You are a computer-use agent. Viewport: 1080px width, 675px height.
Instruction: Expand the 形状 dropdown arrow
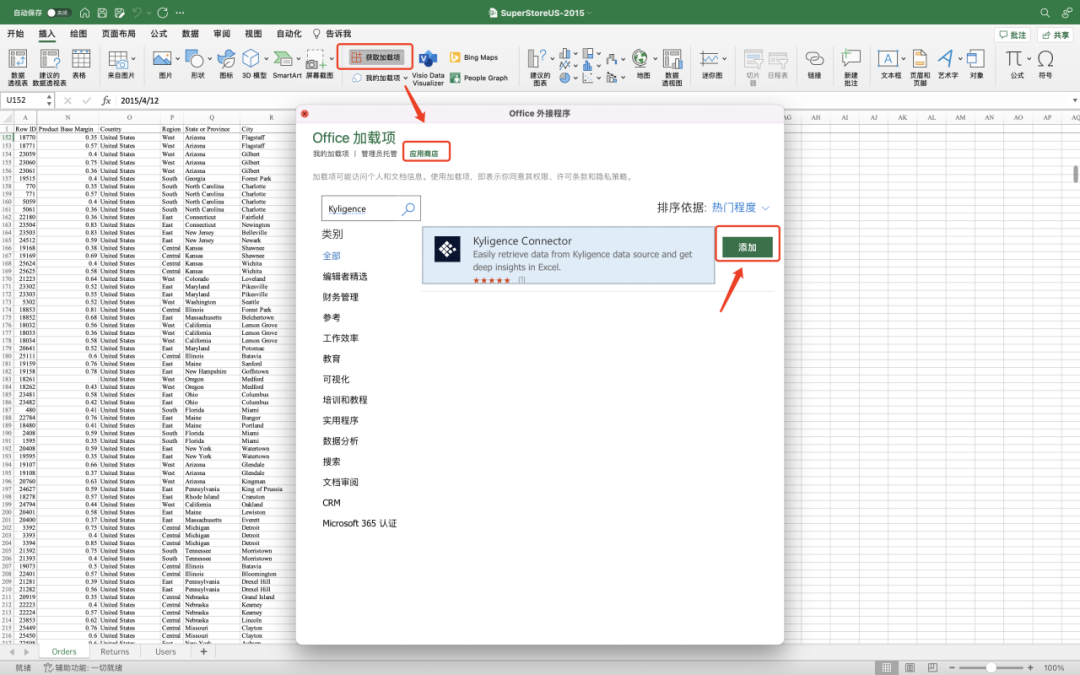coord(209,59)
